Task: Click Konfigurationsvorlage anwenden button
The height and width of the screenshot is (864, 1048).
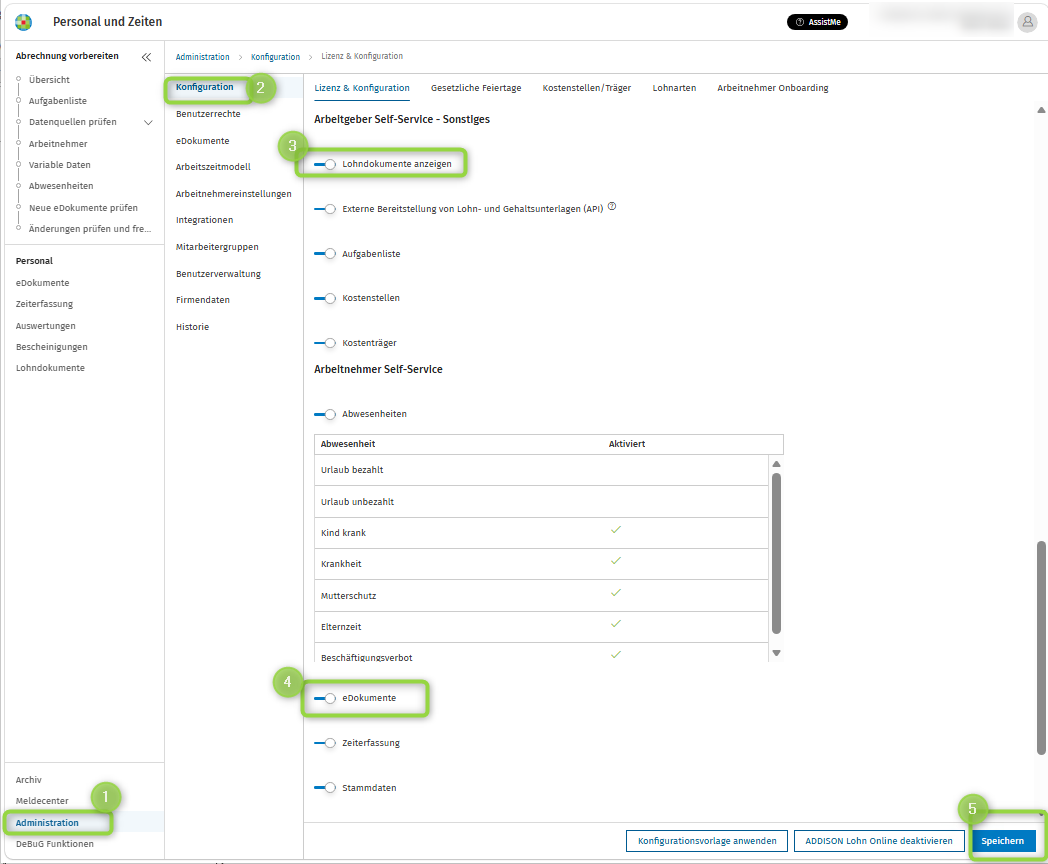Action: pyautogui.click(x=707, y=841)
